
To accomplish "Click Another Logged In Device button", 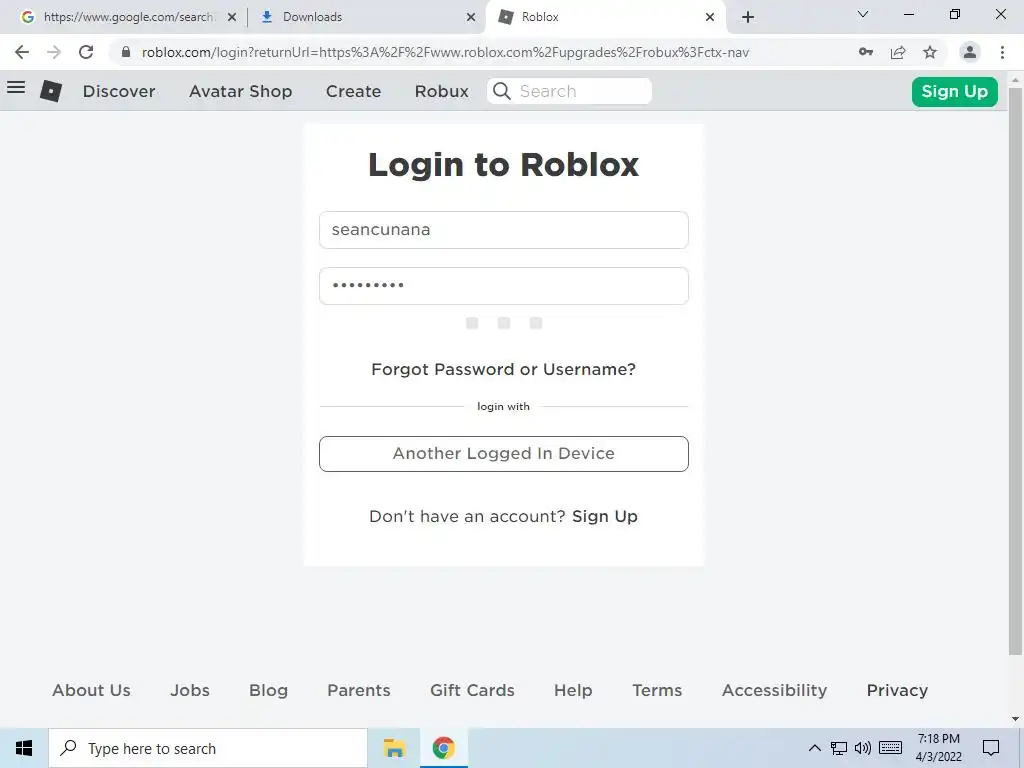I will pos(504,454).
